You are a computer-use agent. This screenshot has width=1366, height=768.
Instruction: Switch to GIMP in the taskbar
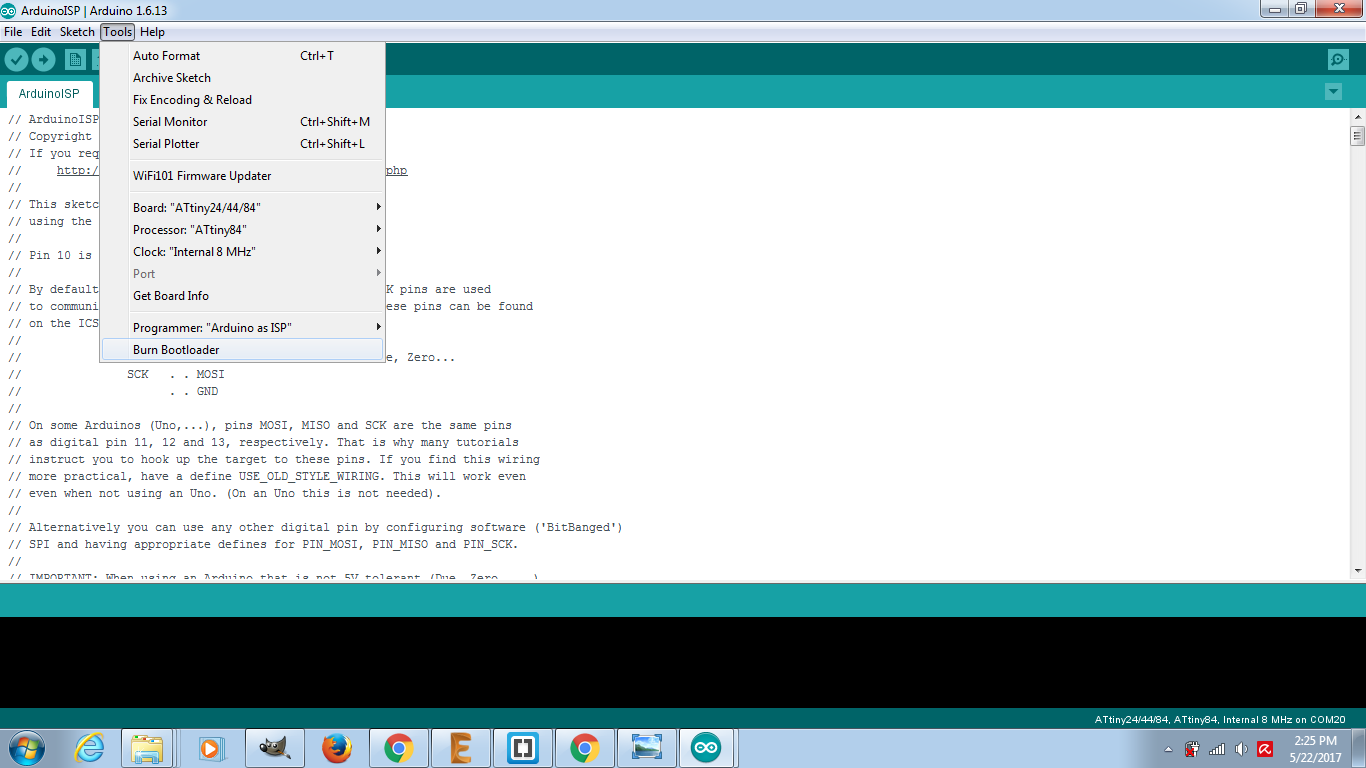(274, 748)
